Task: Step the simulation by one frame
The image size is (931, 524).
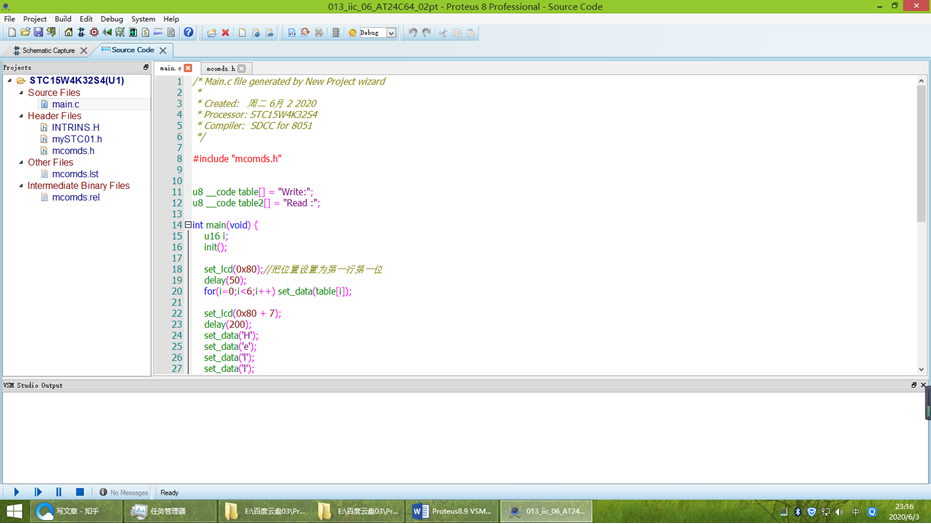Action: [x=38, y=492]
